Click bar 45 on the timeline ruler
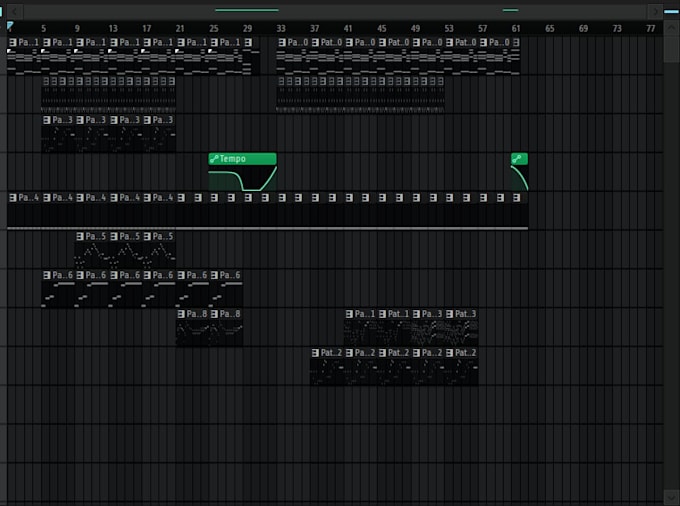 382,29
